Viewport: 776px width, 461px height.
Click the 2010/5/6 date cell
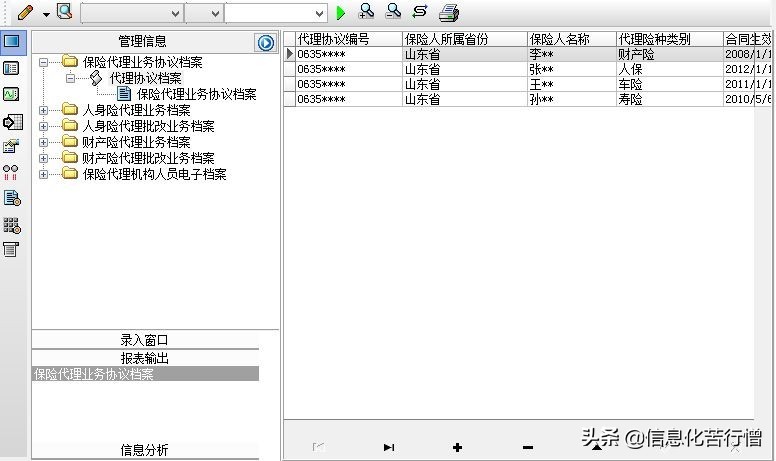748,99
